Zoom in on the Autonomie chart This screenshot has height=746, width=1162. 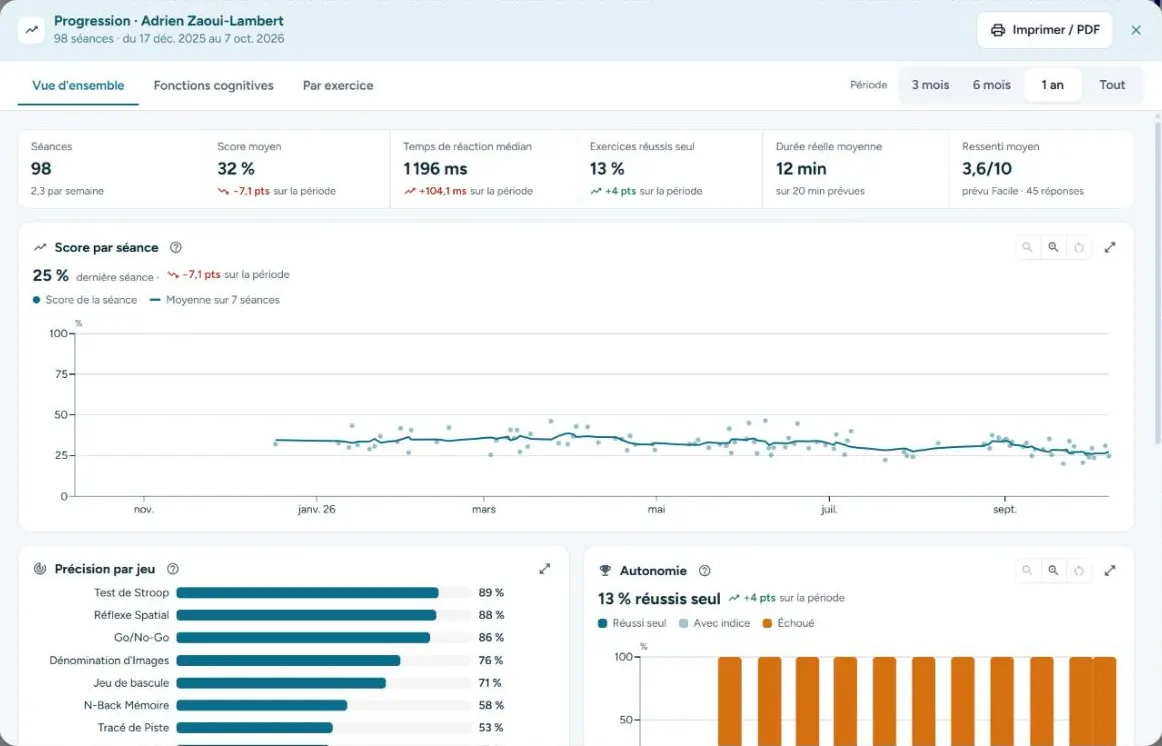pos(1053,570)
